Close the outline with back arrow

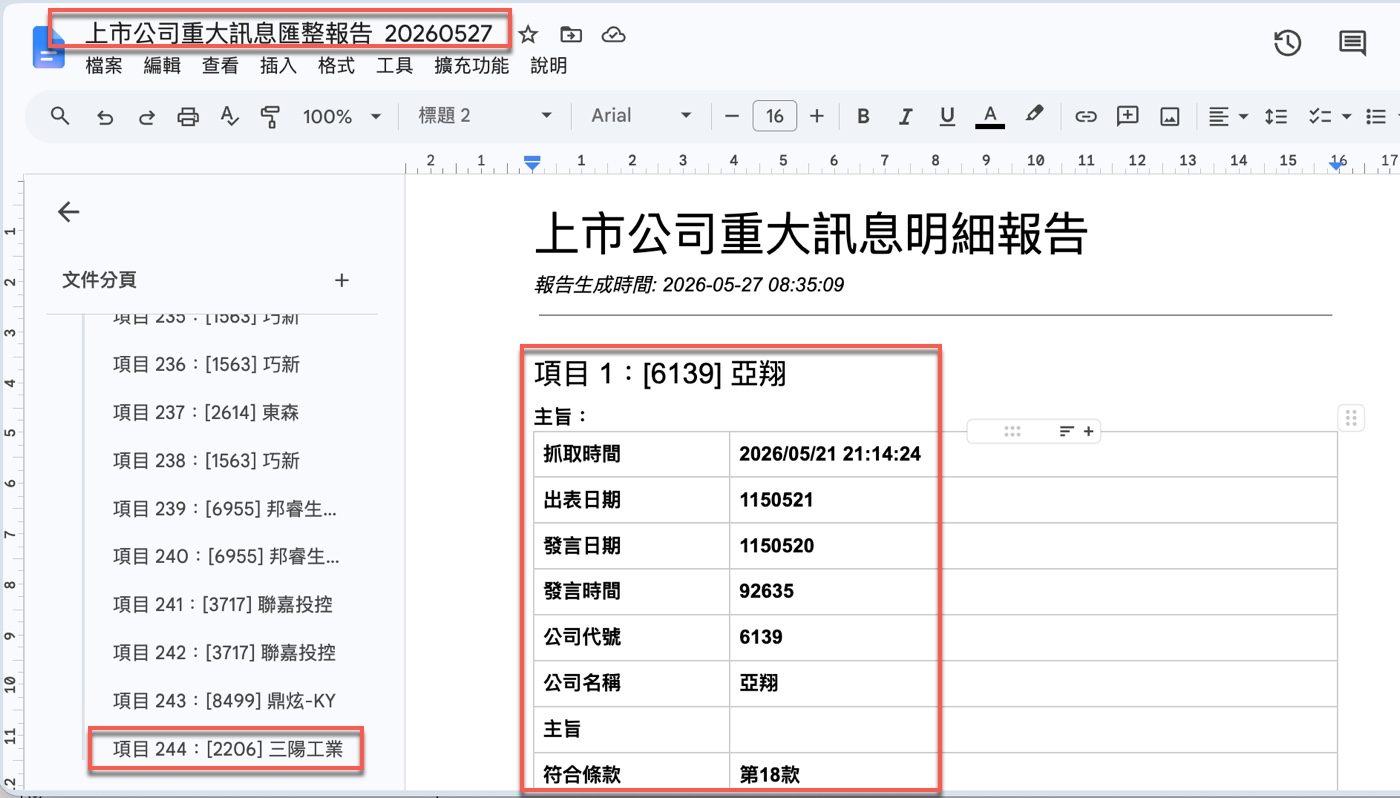pos(68,211)
